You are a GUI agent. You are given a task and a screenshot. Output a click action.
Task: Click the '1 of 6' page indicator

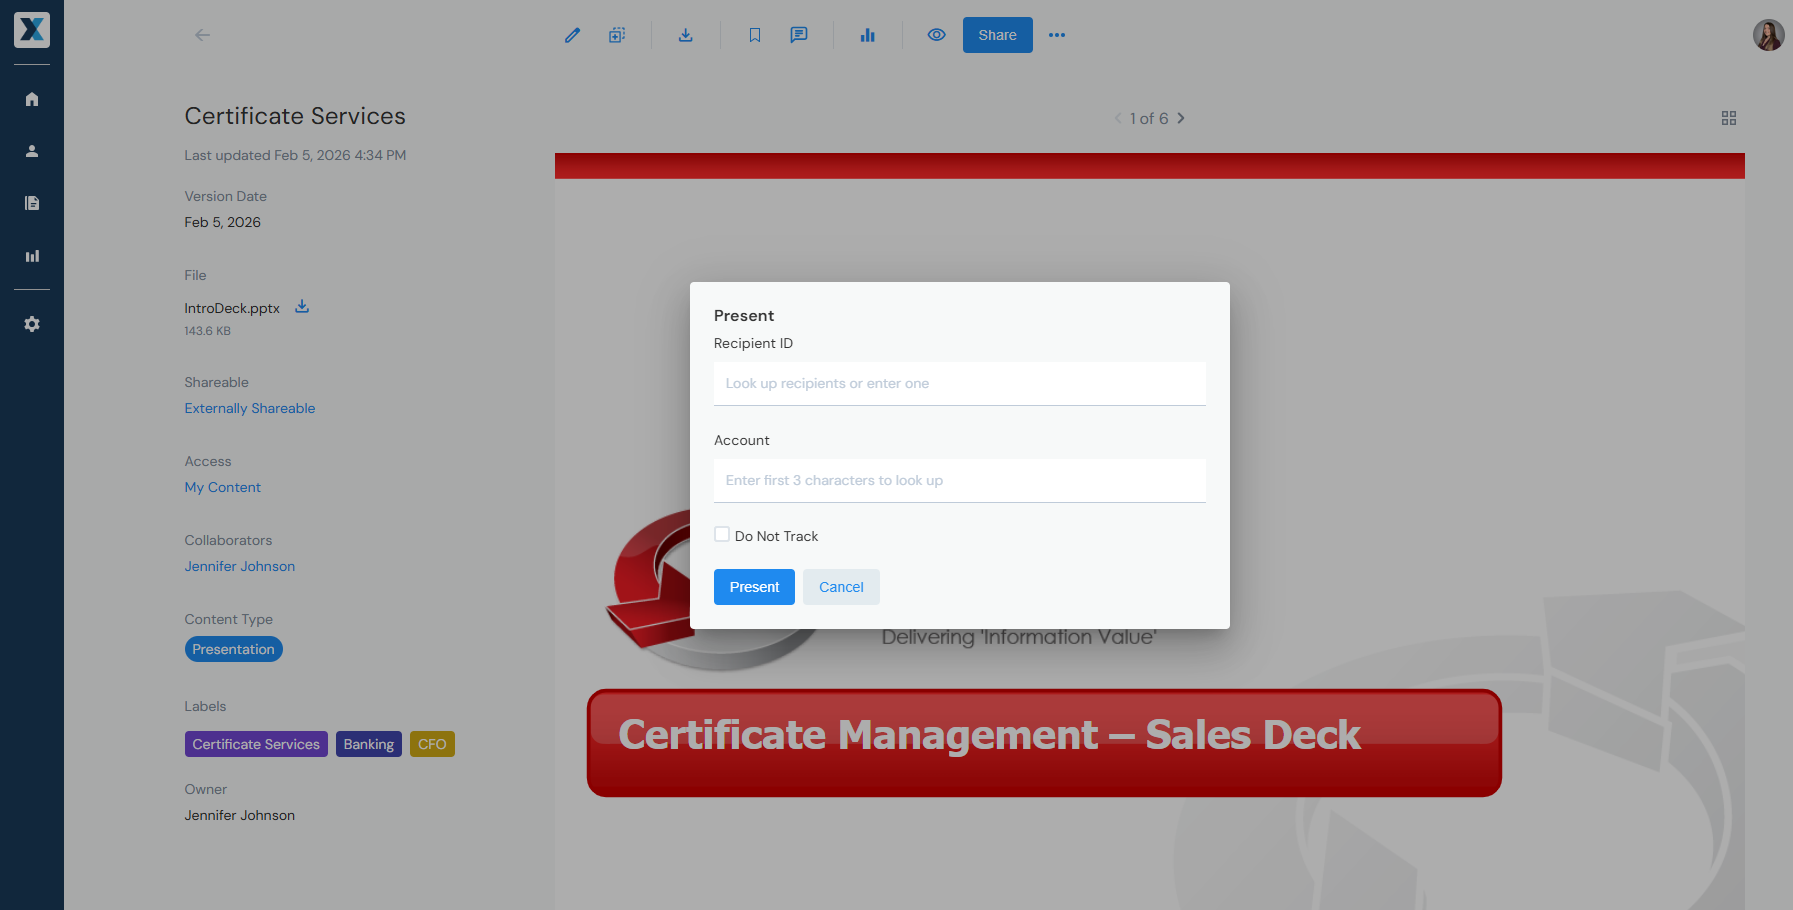click(1149, 118)
